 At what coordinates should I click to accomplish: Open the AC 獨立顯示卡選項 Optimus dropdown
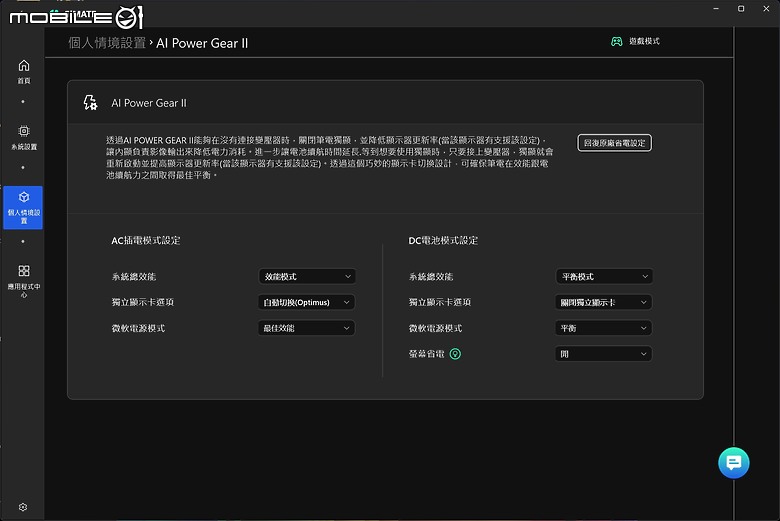click(x=306, y=302)
